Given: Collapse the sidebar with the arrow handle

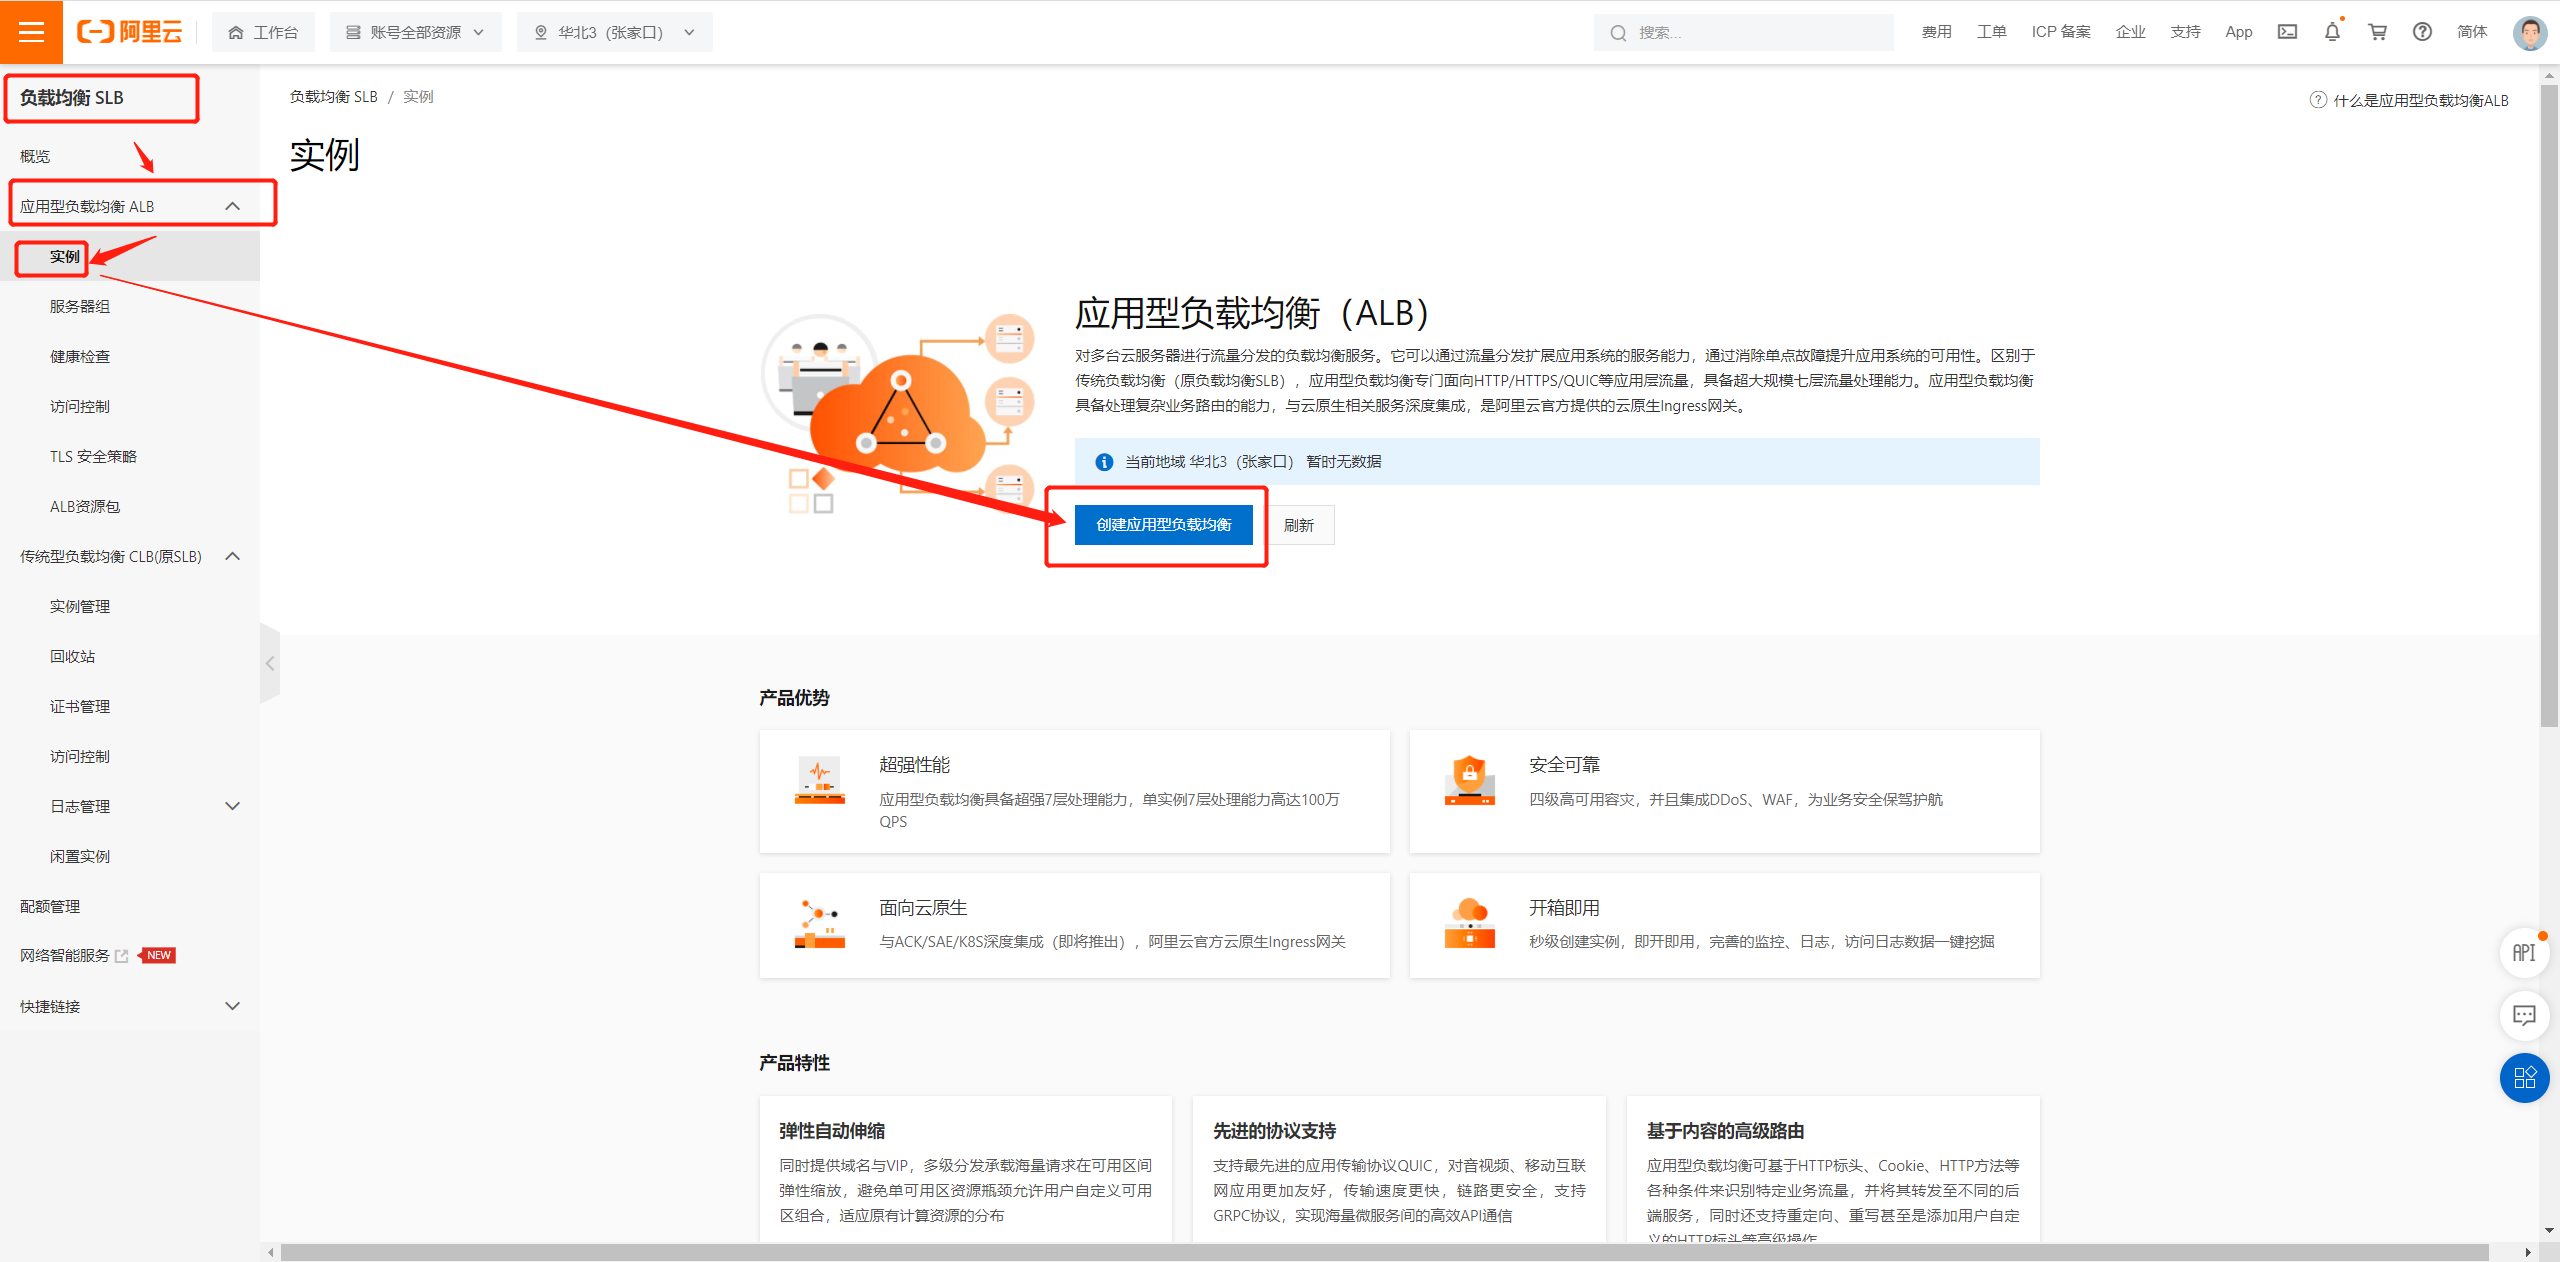Looking at the screenshot, I should [270, 663].
